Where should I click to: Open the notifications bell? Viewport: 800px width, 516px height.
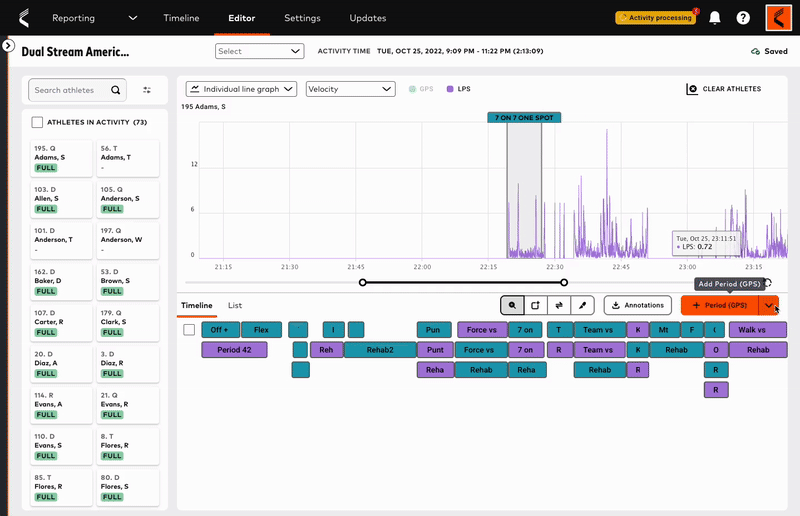click(x=715, y=18)
